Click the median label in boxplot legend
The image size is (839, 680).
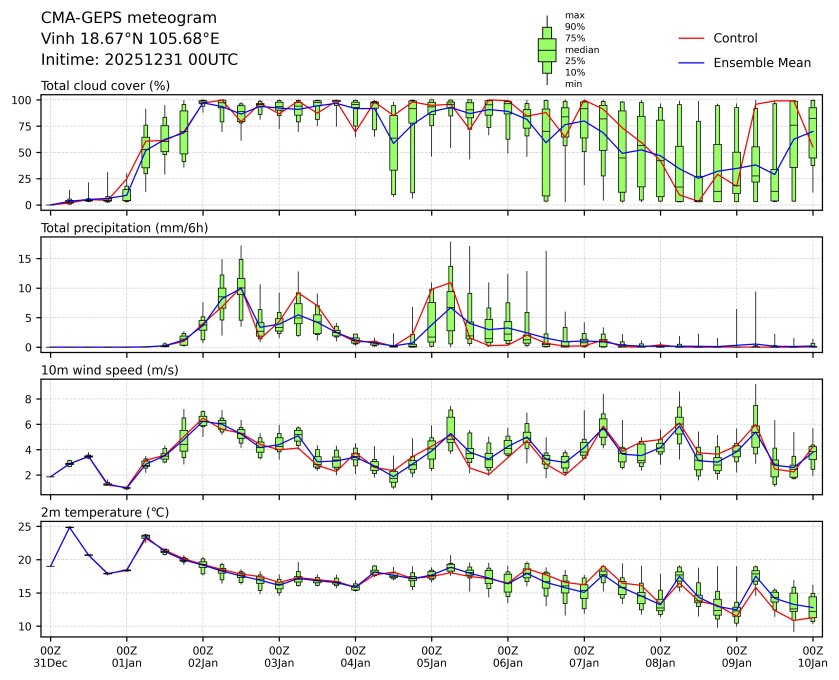click(576, 49)
